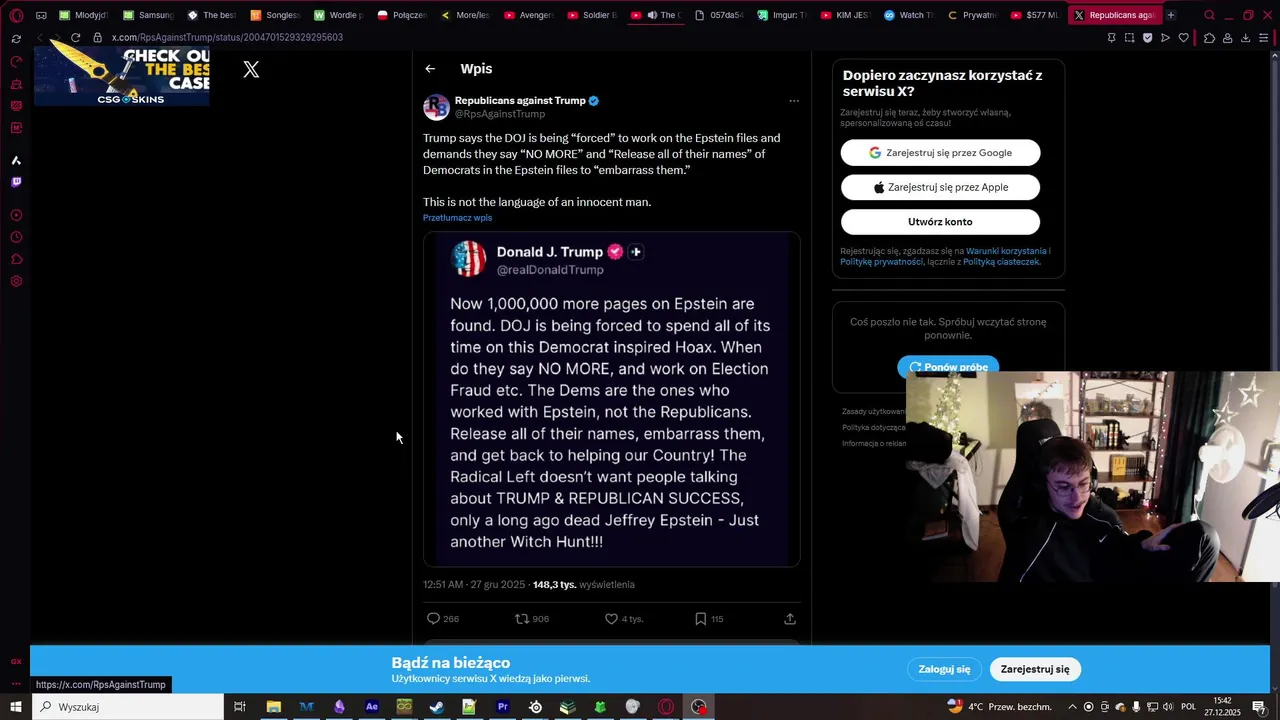Viewport: 1280px width, 720px height.
Task: Open After Effects from the taskbar
Action: (x=372, y=707)
